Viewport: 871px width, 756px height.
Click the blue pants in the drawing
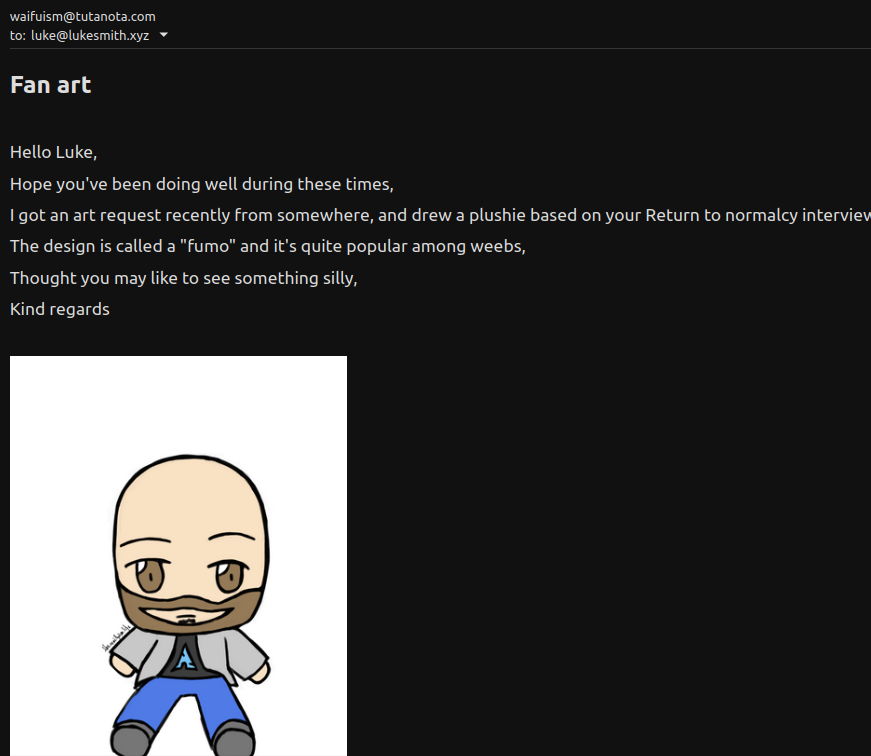181,705
